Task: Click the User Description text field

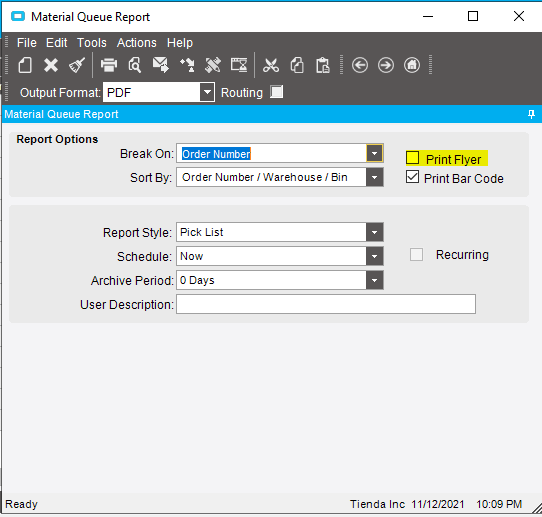Action: (x=326, y=304)
